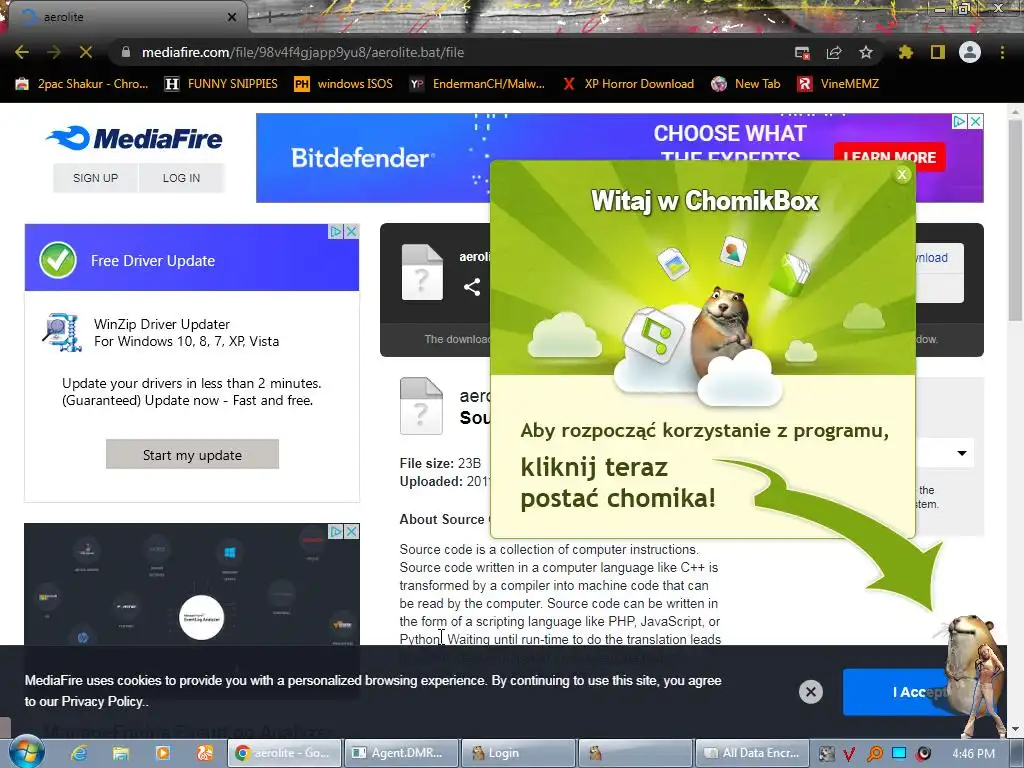This screenshot has width=1024, height=768.
Task: Click the mediafire.com address bar URL
Action: click(x=302, y=52)
